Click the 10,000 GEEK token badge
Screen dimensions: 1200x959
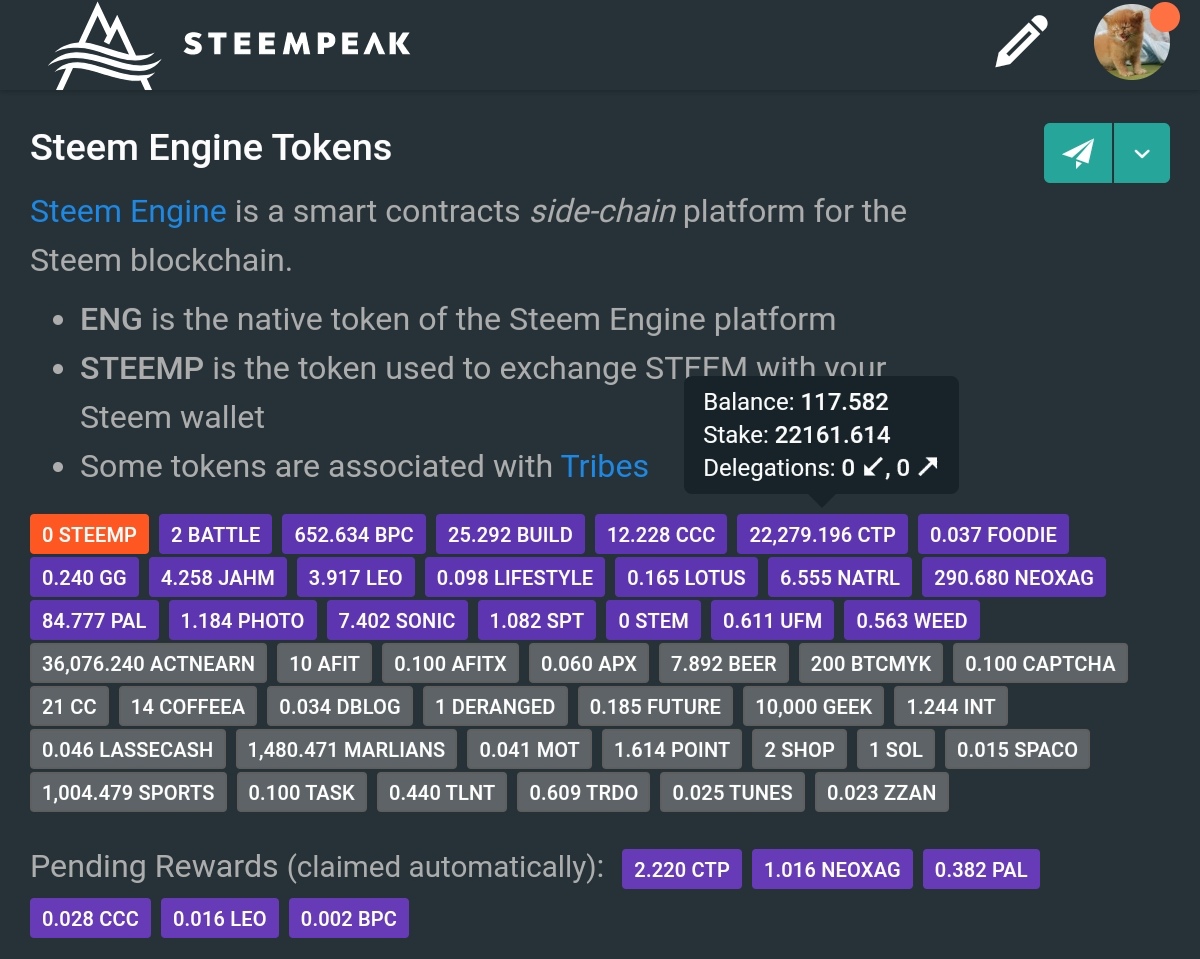[813, 706]
